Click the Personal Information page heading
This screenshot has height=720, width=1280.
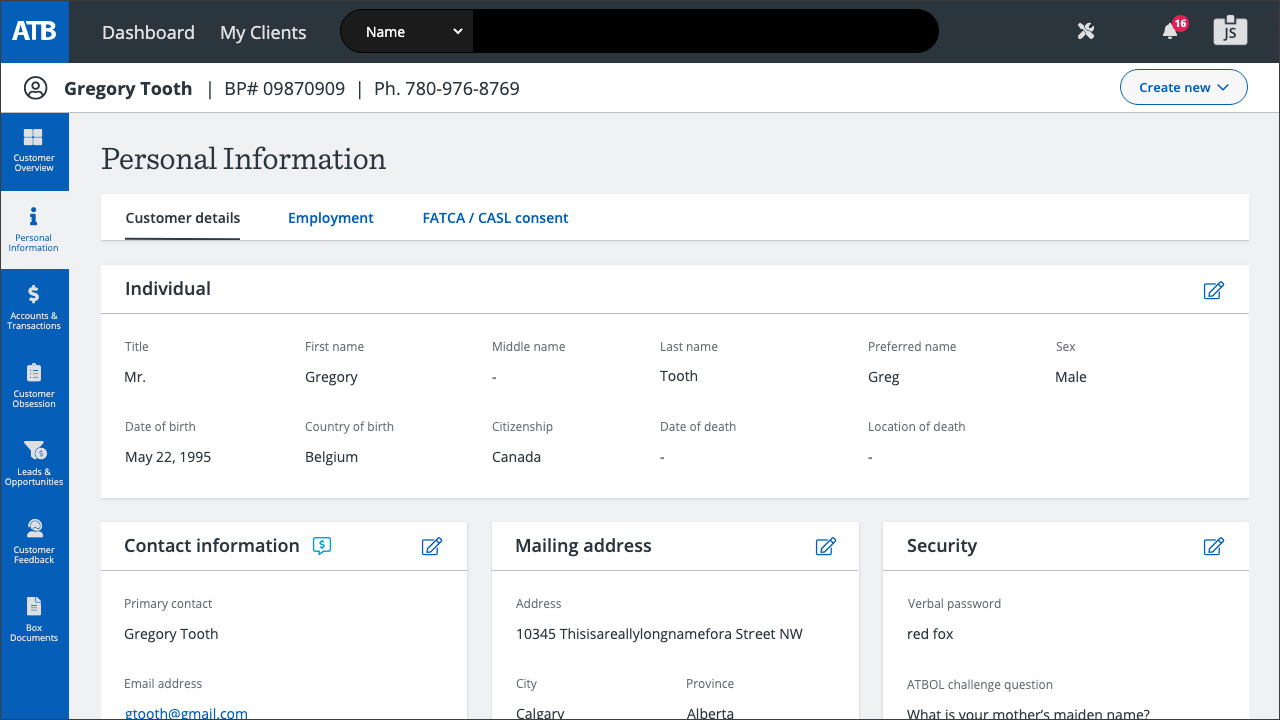click(x=243, y=159)
